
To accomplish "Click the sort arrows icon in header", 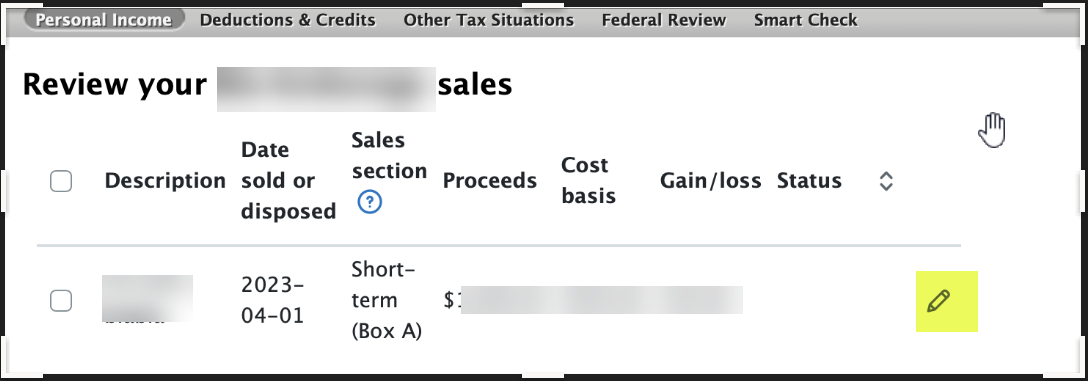I will (x=885, y=181).
